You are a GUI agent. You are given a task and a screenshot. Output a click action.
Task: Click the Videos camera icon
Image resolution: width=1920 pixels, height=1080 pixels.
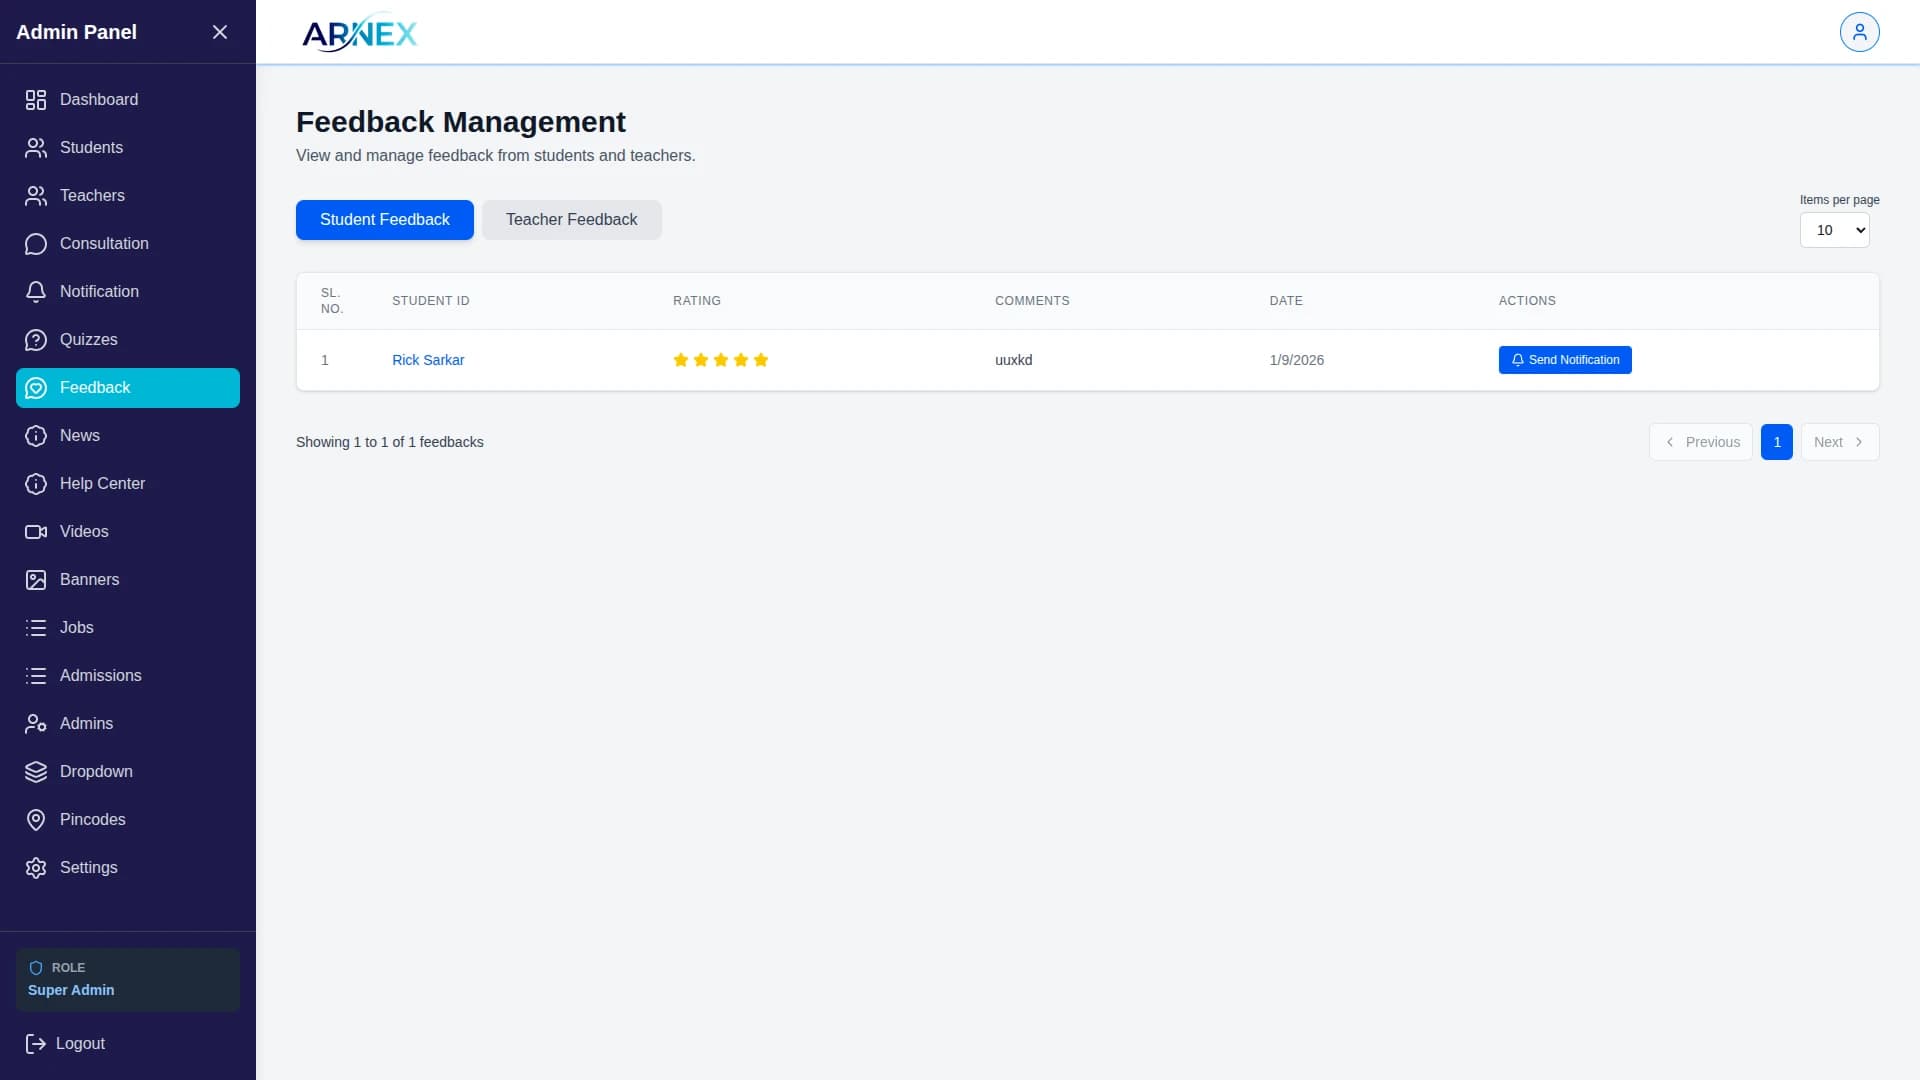(36, 532)
